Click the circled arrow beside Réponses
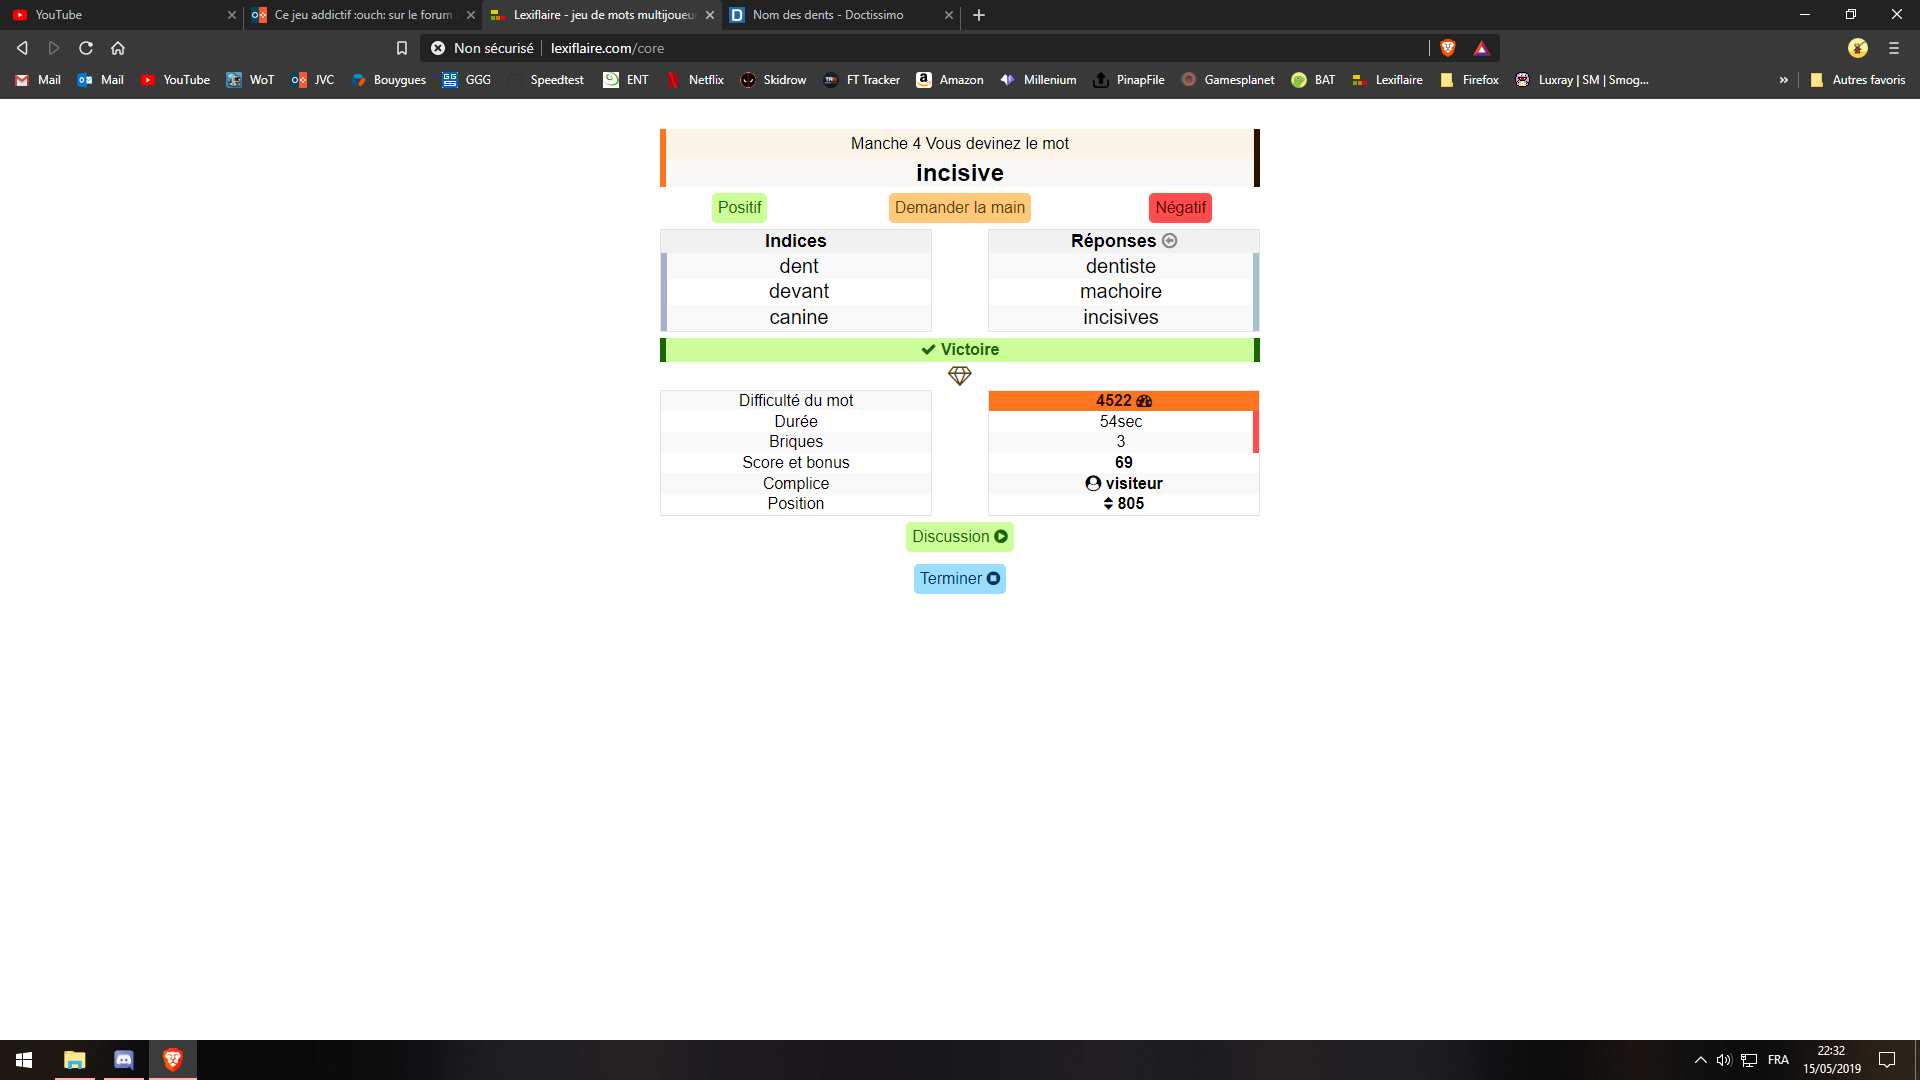This screenshot has height=1080, width=1920. (1169, 241)
